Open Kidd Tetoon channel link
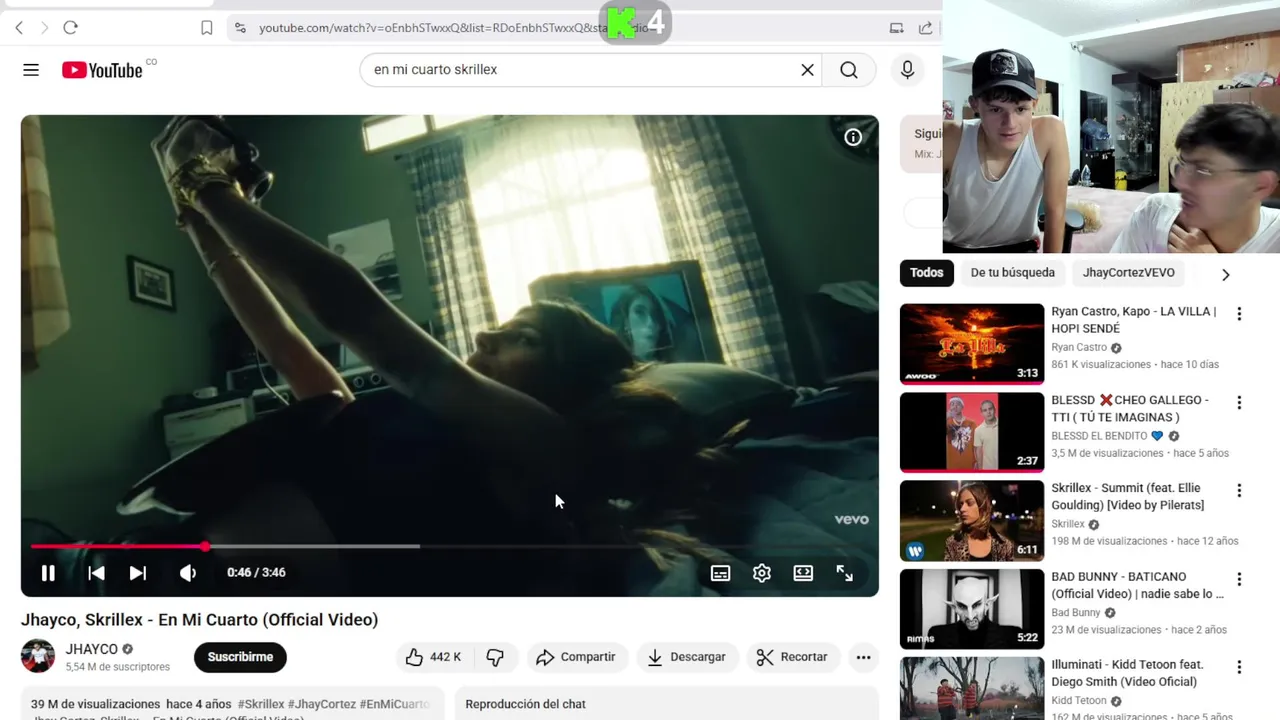The image size is (1280, 720). pos(1079,701)
